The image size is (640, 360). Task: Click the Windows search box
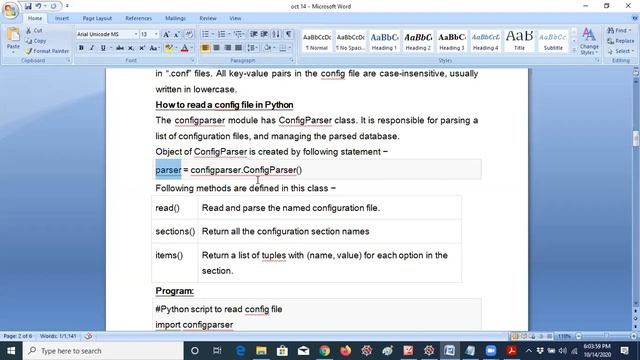click(103, 351)
